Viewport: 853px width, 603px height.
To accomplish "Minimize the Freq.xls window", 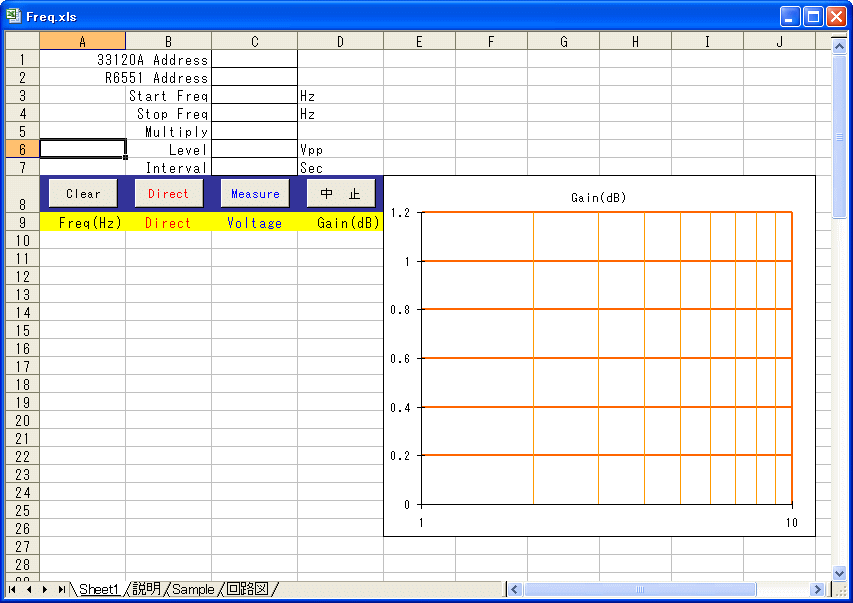I will 790,16.
